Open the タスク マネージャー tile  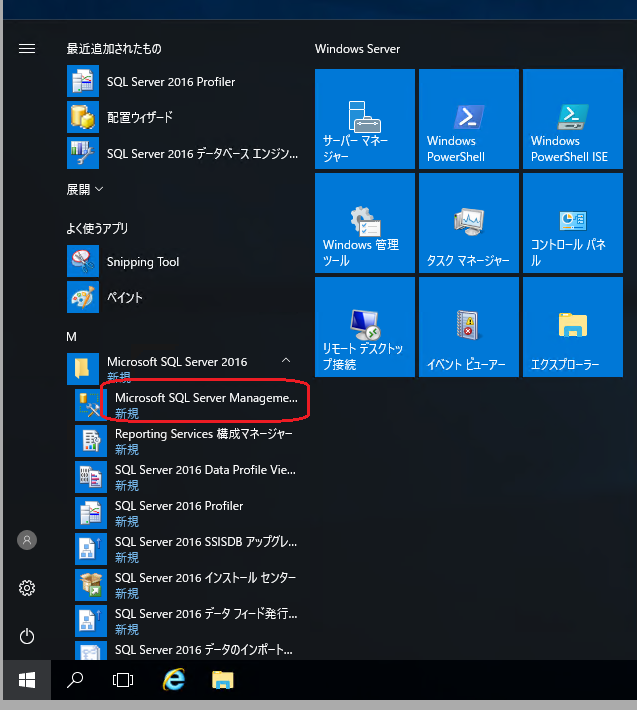point(469,223)
